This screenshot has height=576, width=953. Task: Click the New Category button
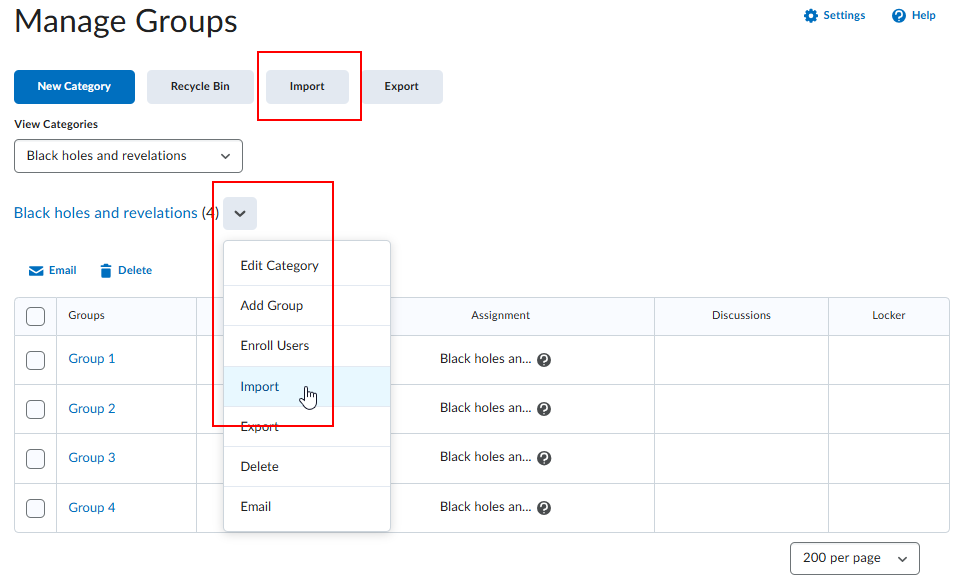[74, 87]
